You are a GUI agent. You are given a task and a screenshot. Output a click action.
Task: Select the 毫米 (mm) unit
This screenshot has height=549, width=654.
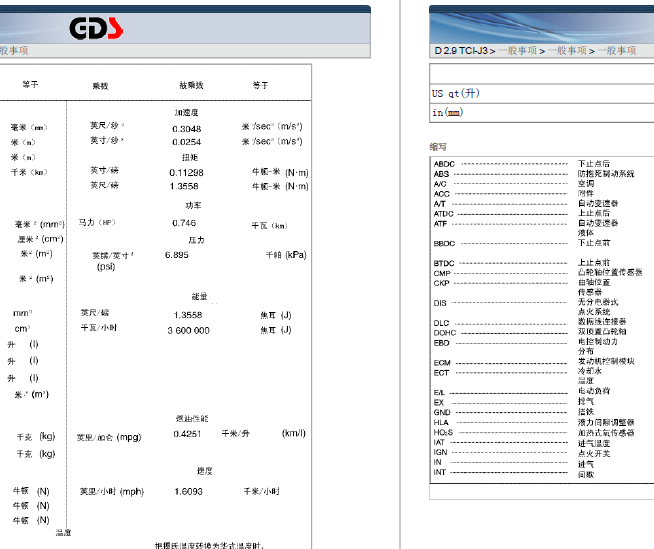(29, 128)
